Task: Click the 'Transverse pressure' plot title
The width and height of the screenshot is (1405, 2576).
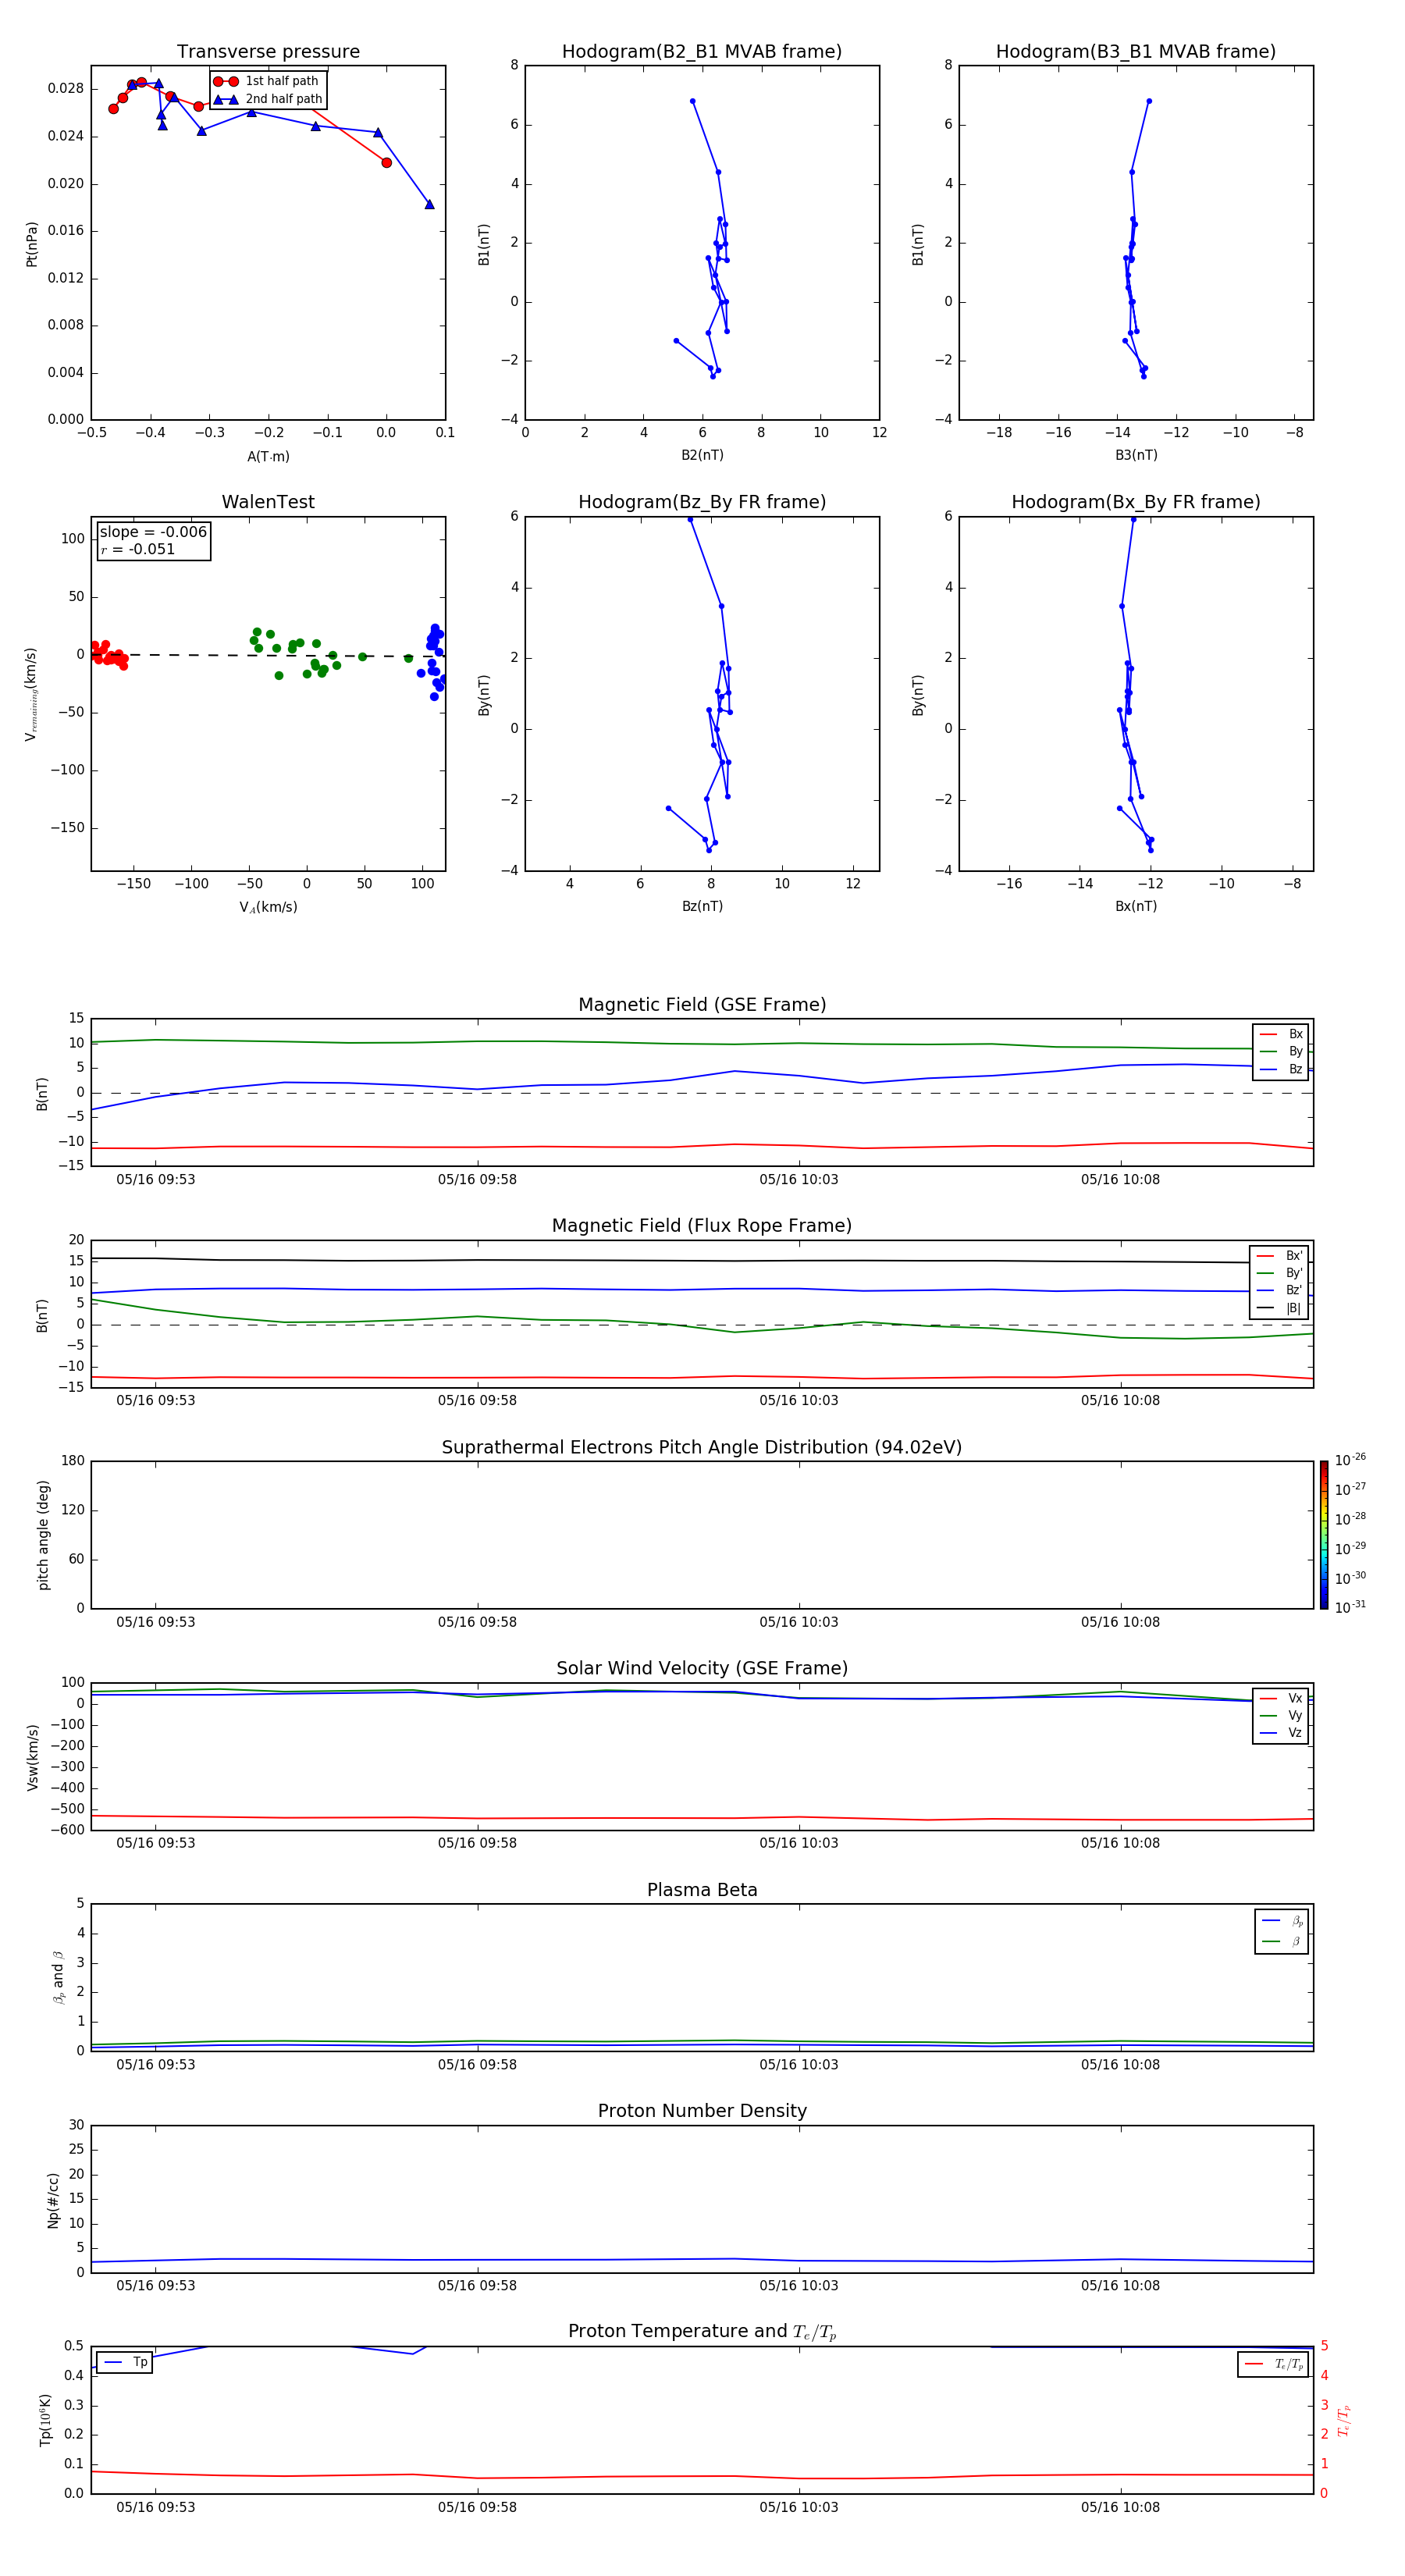Action: tap(268, 52)
